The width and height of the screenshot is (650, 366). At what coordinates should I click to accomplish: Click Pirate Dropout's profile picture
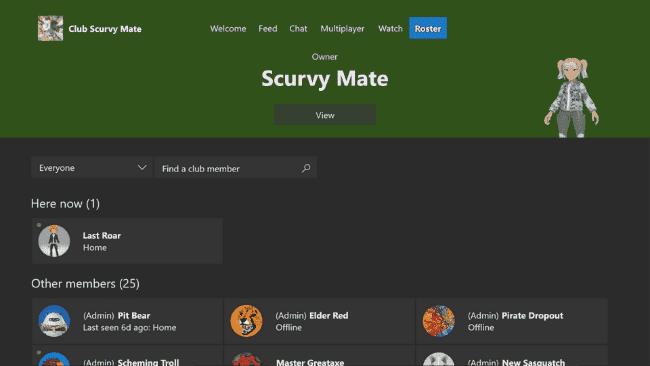439,321
